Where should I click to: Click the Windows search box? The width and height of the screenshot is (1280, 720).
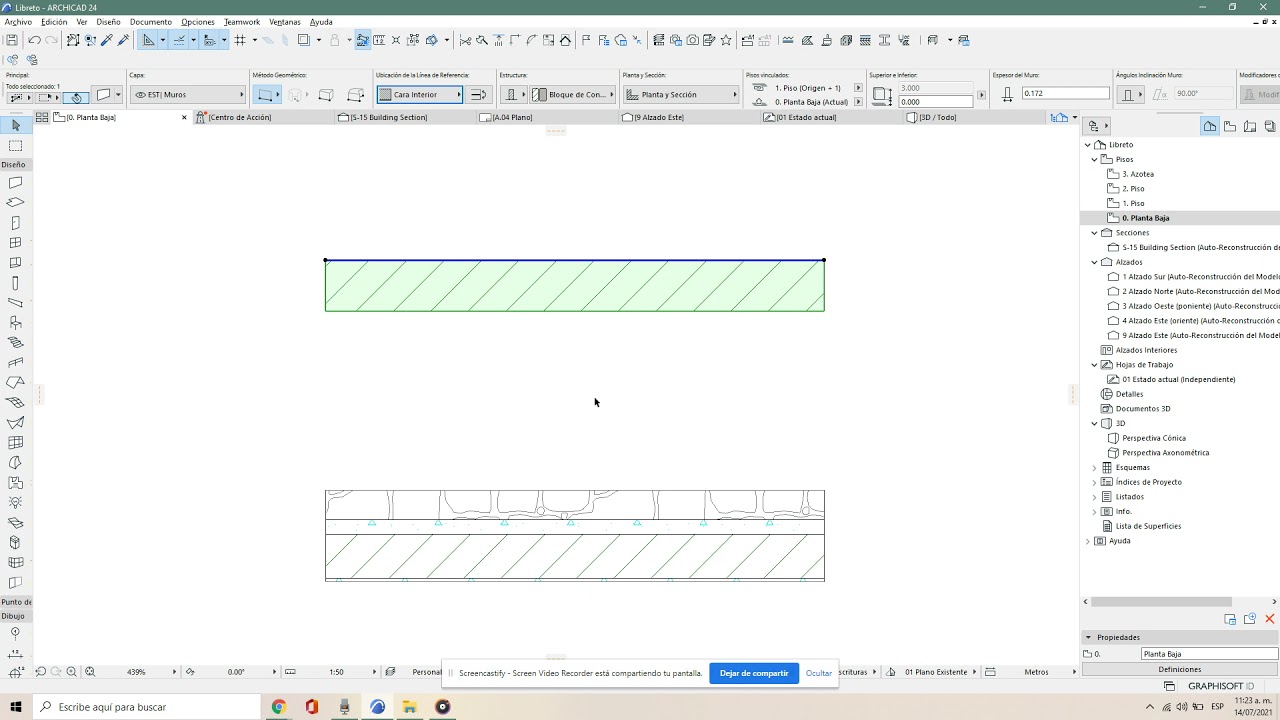click(x=148, y=707)
